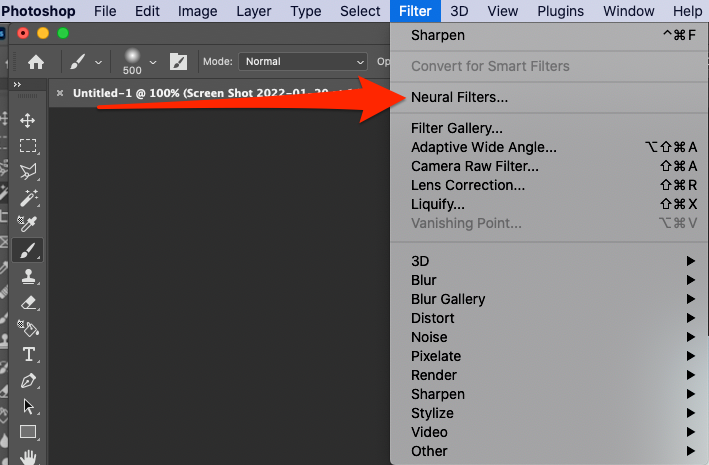Choose Adaptive Wide Angle...
The image size is (709, 465).
(x=549, y=147)
